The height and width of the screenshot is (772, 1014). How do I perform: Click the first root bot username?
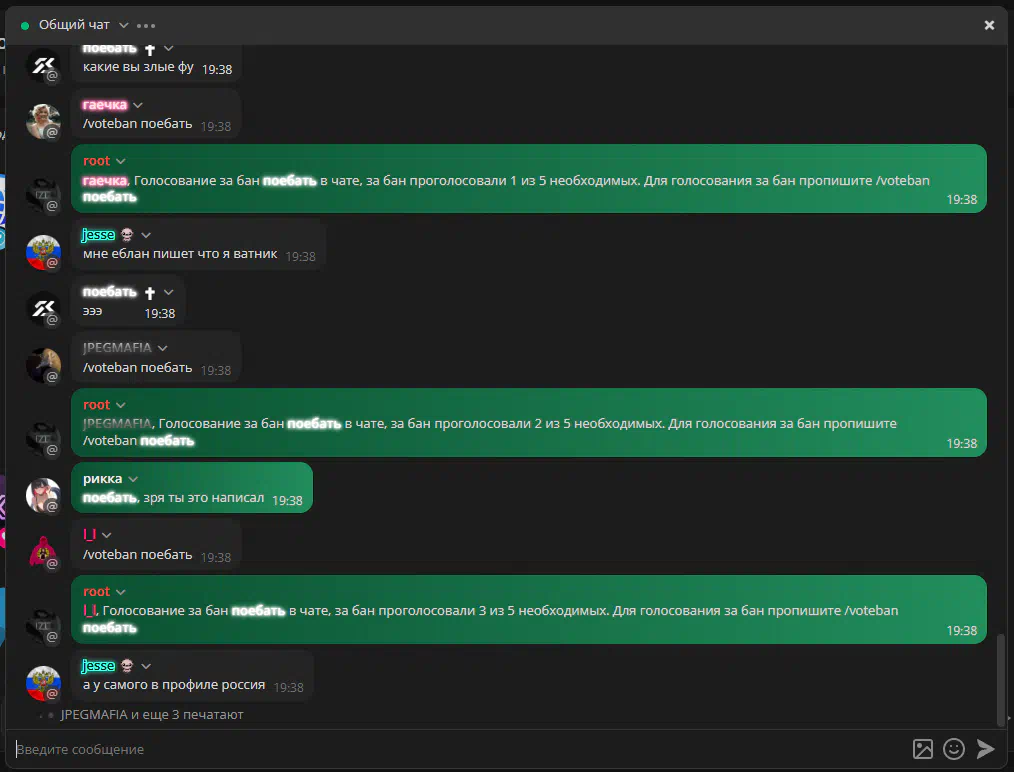click(x=96, y=160)
